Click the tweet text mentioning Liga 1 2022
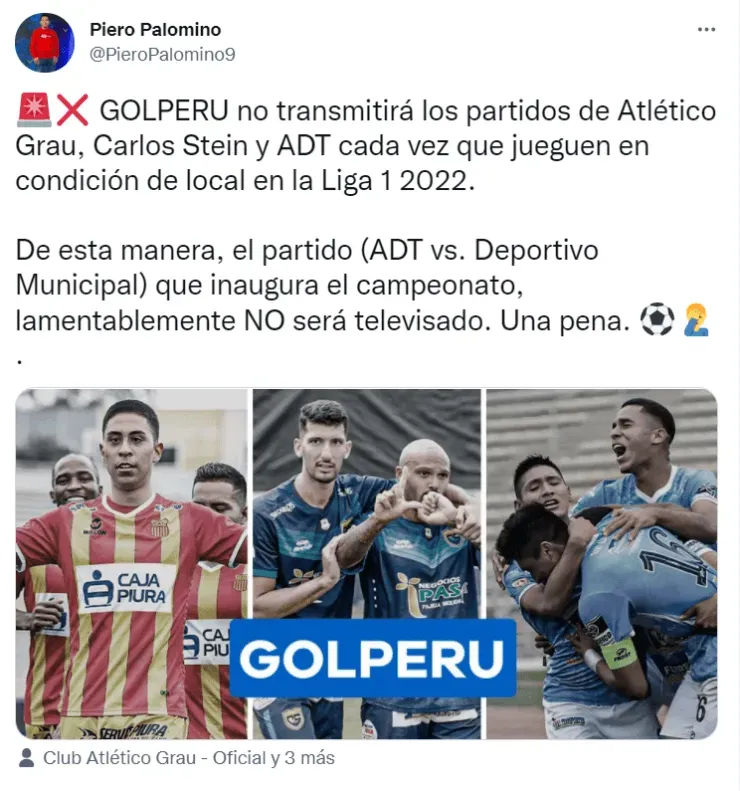The height and width of the screenshot is (791, 740). (x=366, y=145)
